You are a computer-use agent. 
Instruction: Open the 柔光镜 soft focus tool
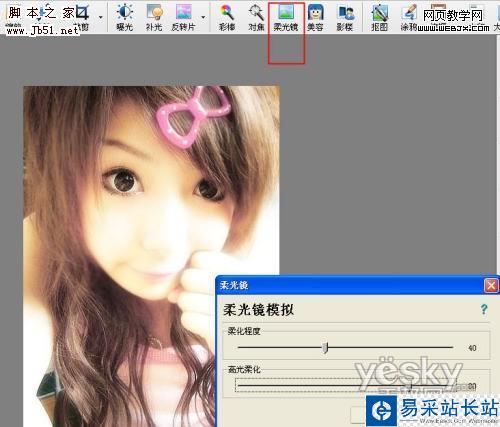click(286, 17)
